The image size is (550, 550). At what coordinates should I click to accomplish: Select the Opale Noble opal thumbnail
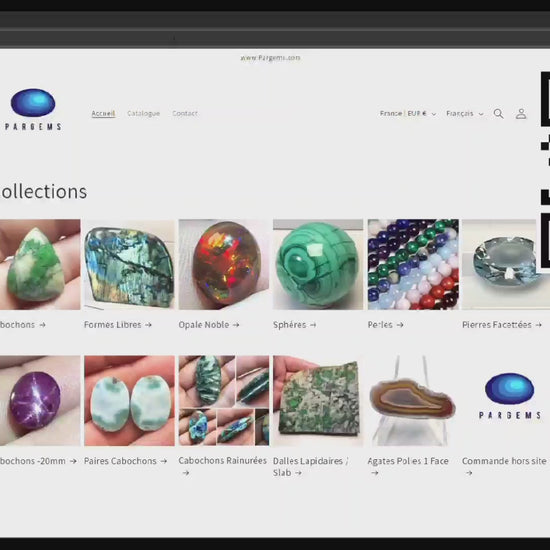(x=224, y=264)
